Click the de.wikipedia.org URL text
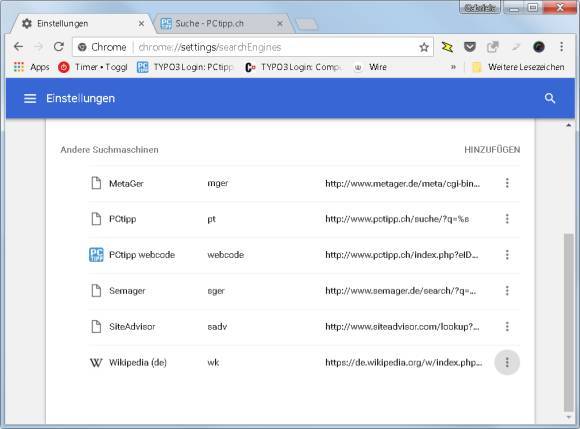Viewport: 580px width, 429px height. click(x=404, y=362)
